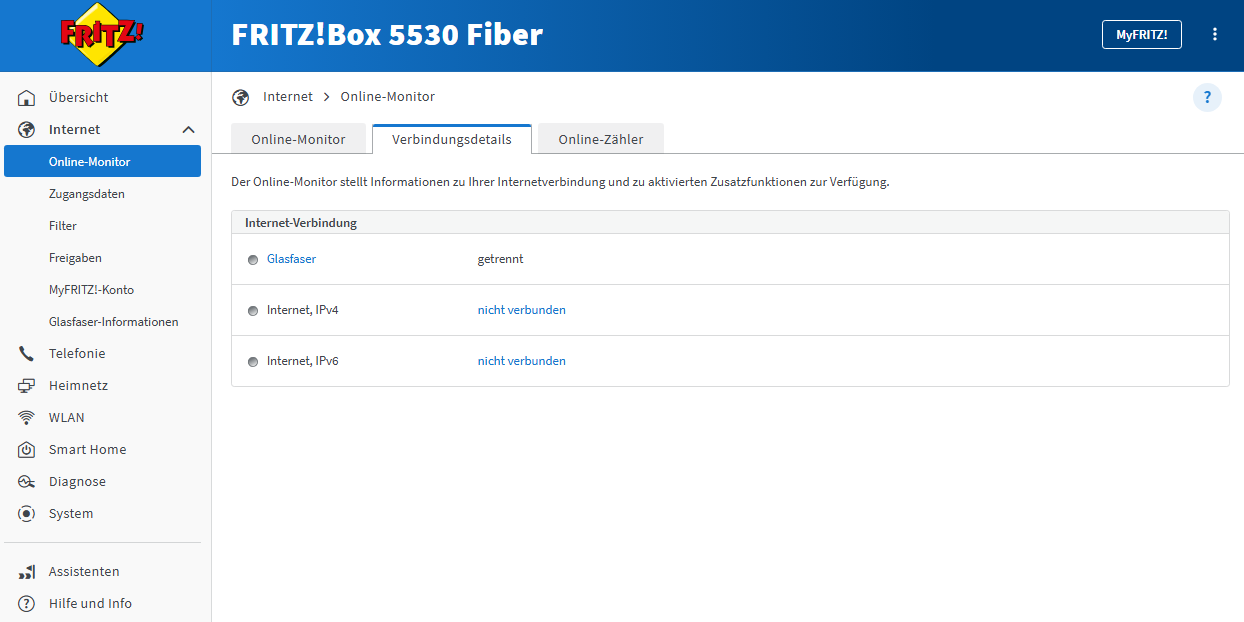Click the Telefonie phone icon

(27, 354)
